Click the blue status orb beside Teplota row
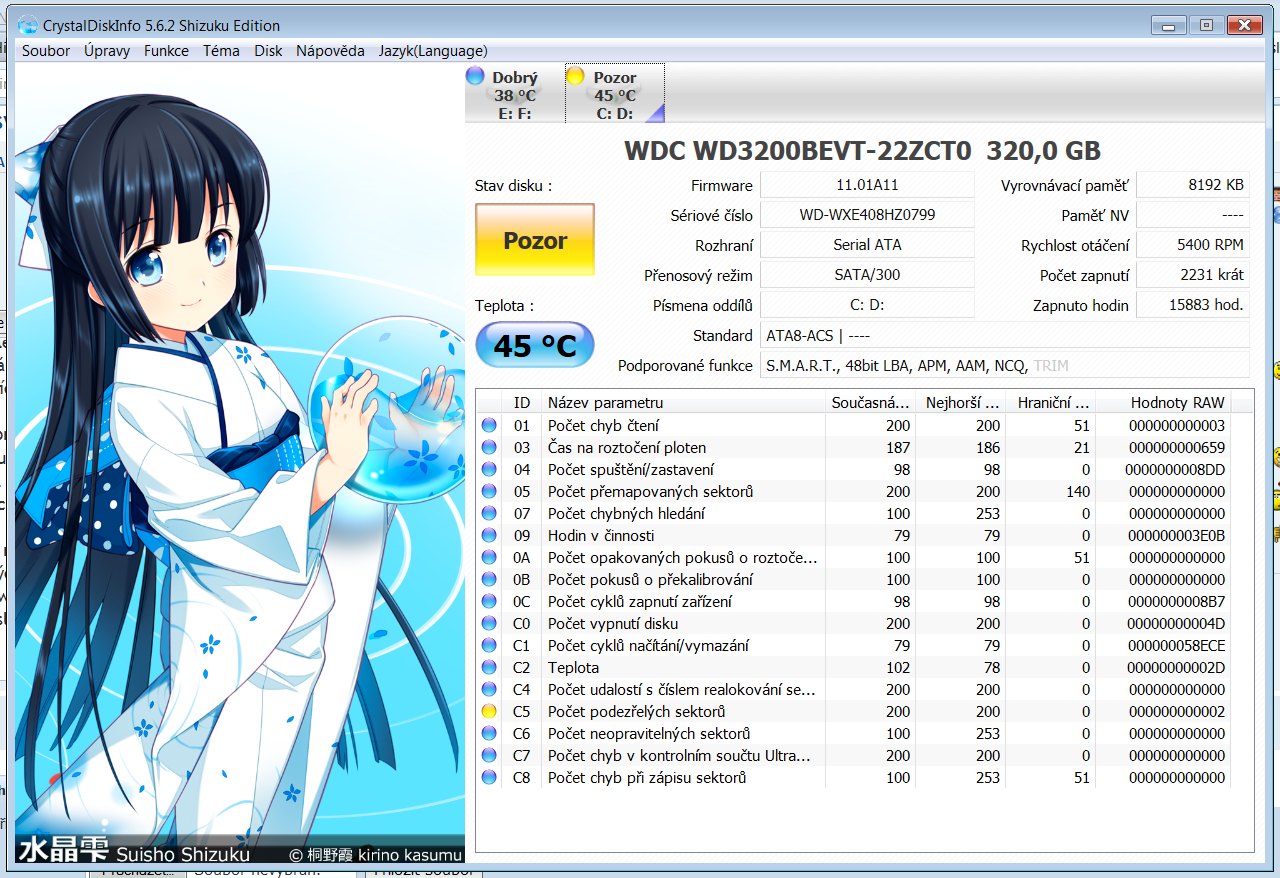1280x878 pixels. coord(489,668)
